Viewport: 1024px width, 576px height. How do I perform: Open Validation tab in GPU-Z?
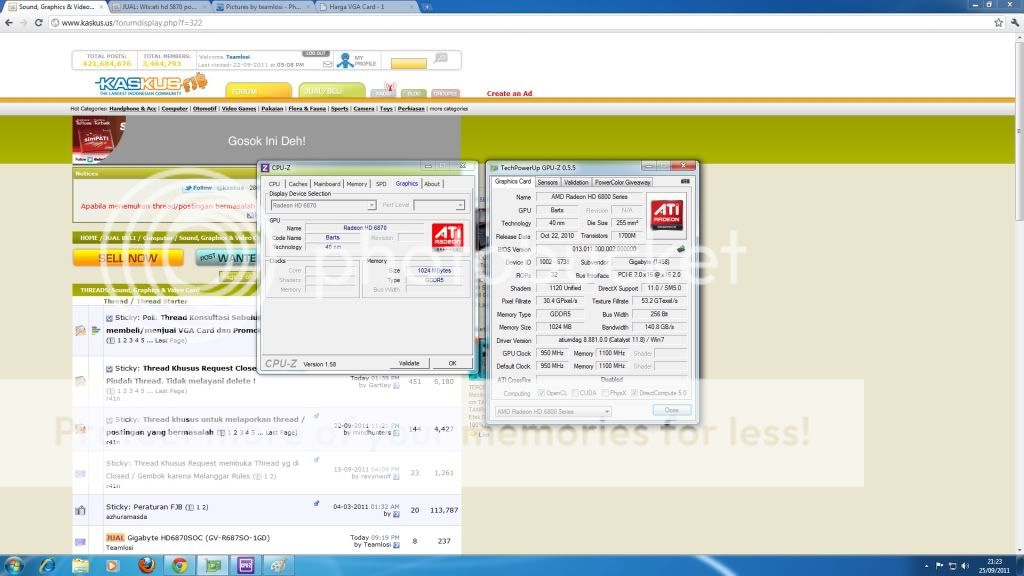pos(575,182)
